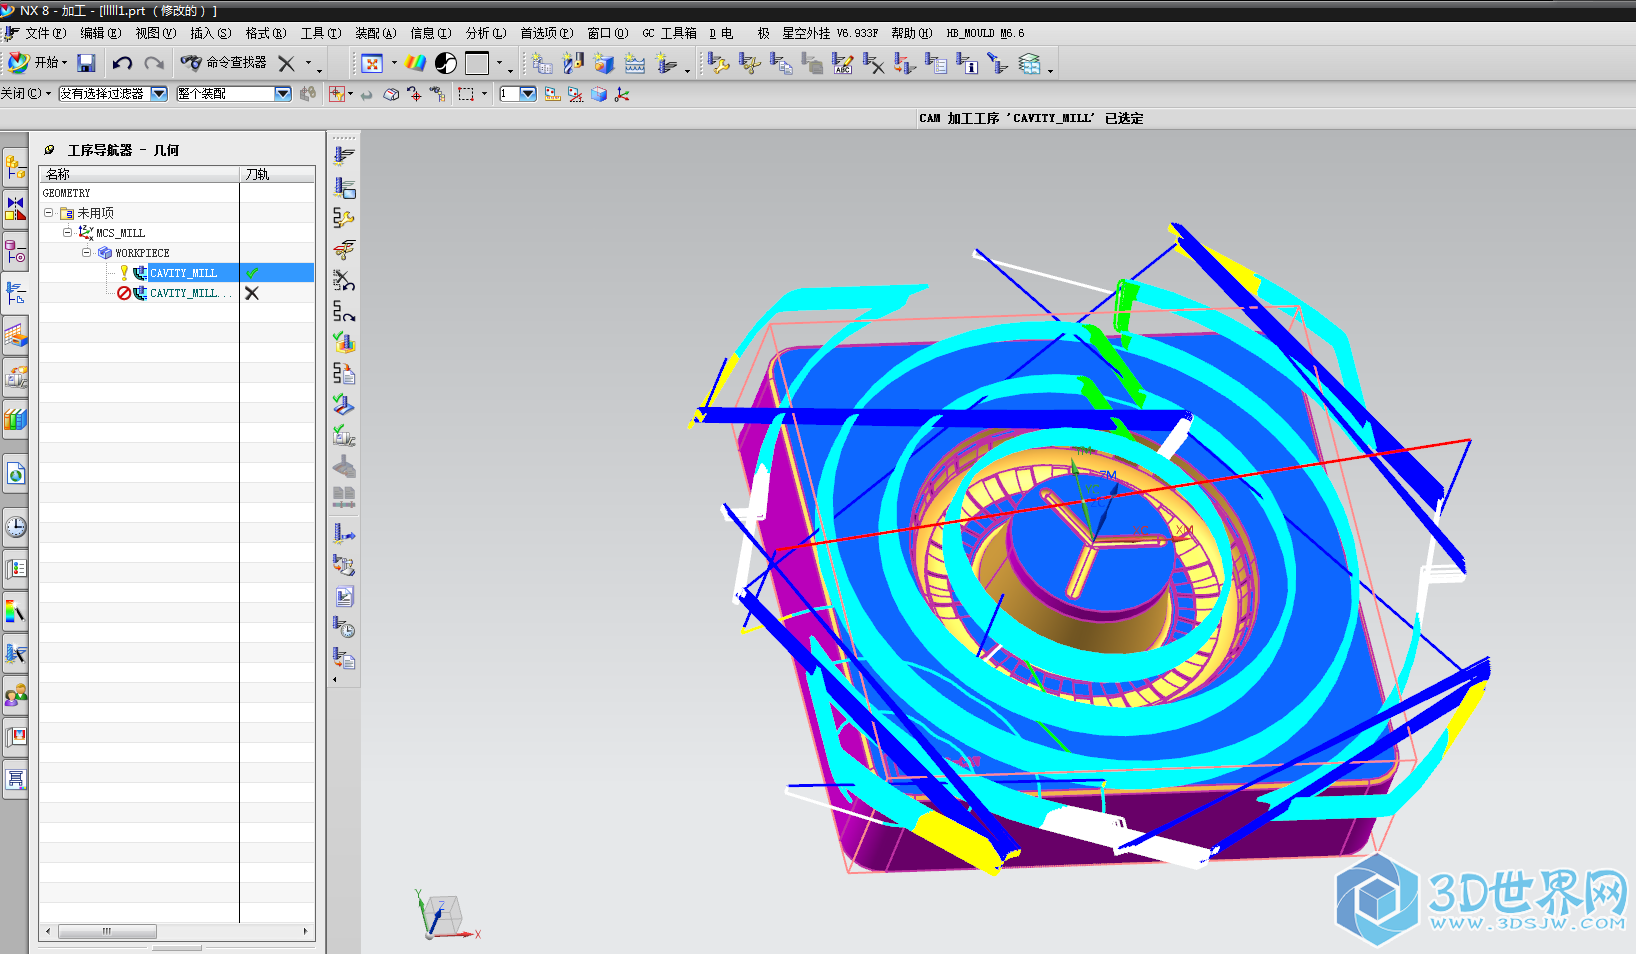Open the selection filter dropdown
Image resolution: width=1636 pixels, height=954 pixels.
(x=158, y=94)
